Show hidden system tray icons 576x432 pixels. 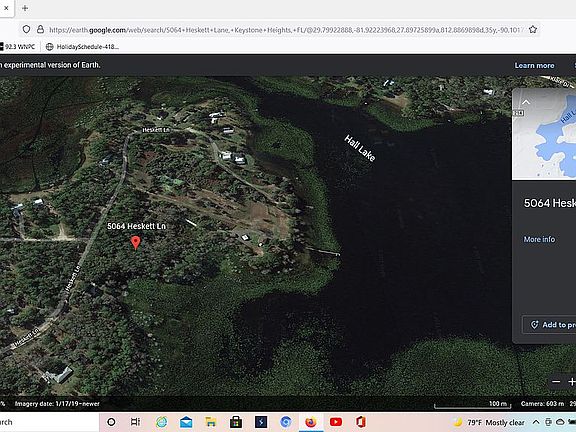pyautogui.click(x=536, y=422)
